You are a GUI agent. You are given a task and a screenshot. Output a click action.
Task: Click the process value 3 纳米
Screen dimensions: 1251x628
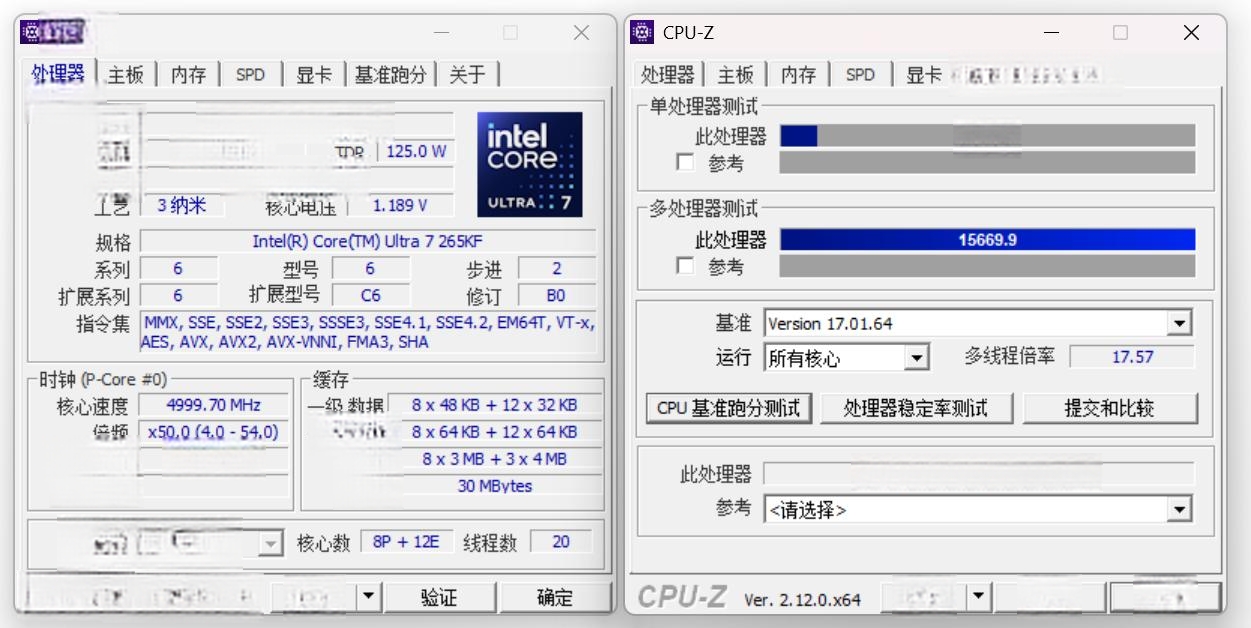(x=181, y=205)
